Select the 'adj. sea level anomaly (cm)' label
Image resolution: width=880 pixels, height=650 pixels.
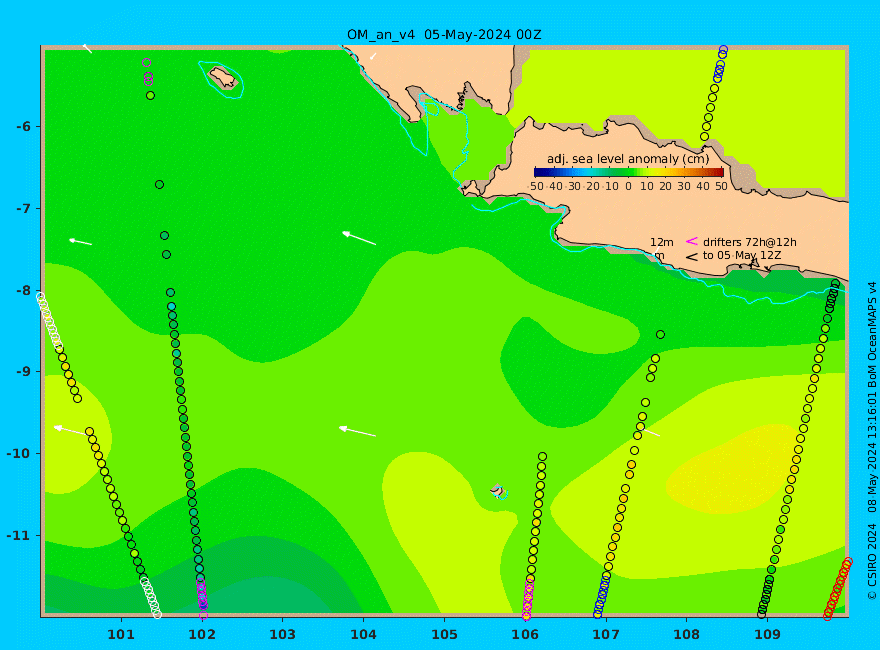(628, 159)
